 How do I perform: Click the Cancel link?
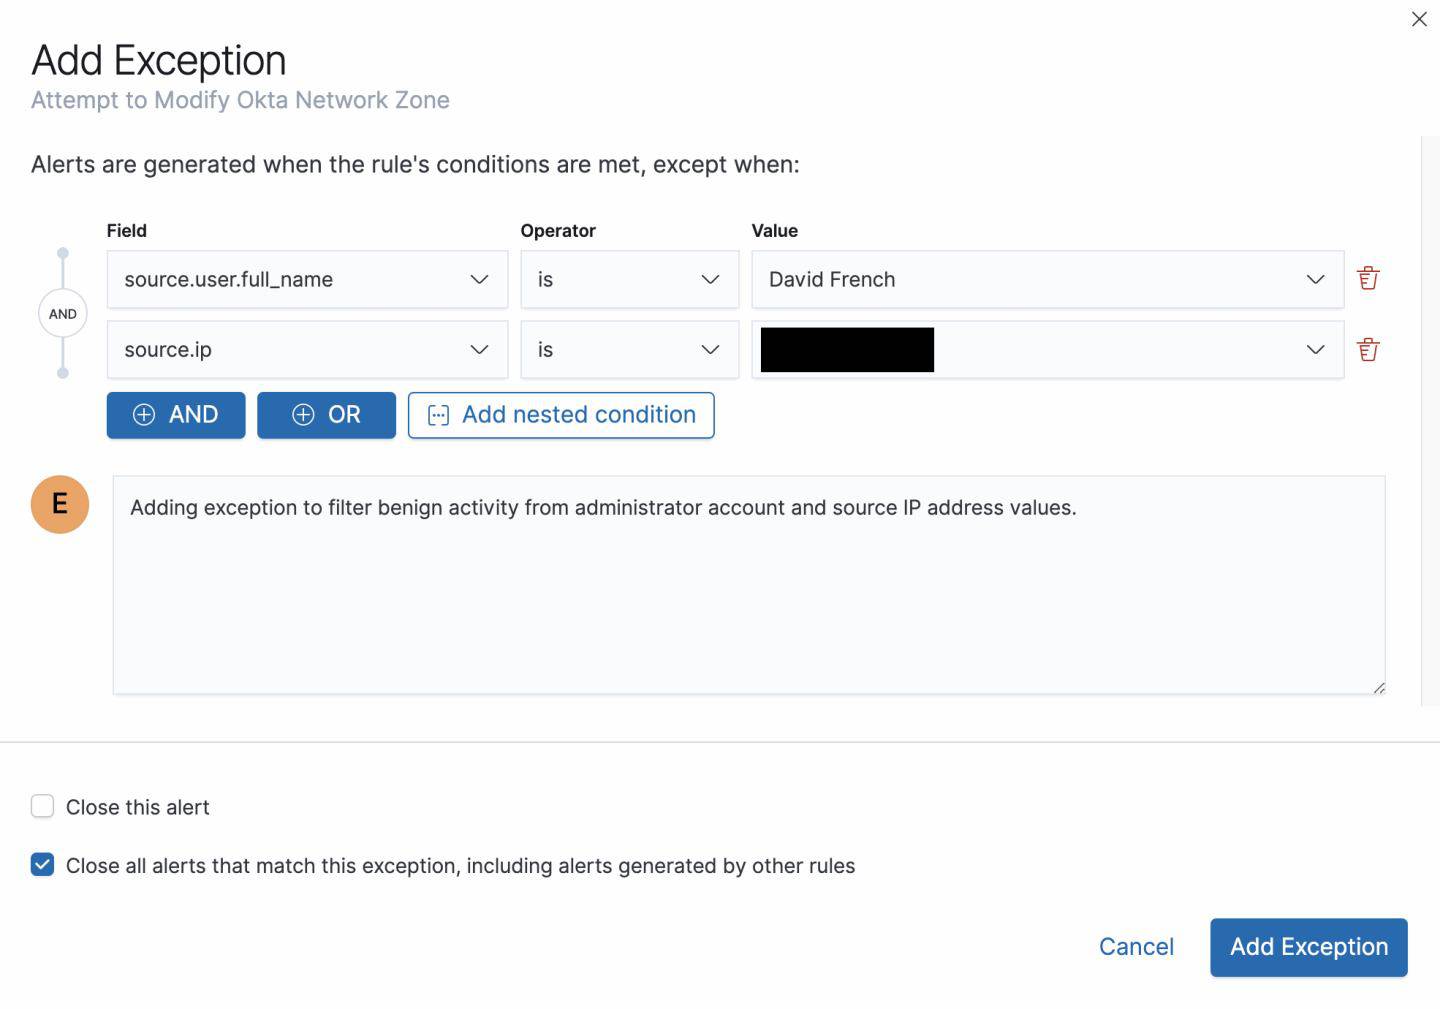point(1136,947)
